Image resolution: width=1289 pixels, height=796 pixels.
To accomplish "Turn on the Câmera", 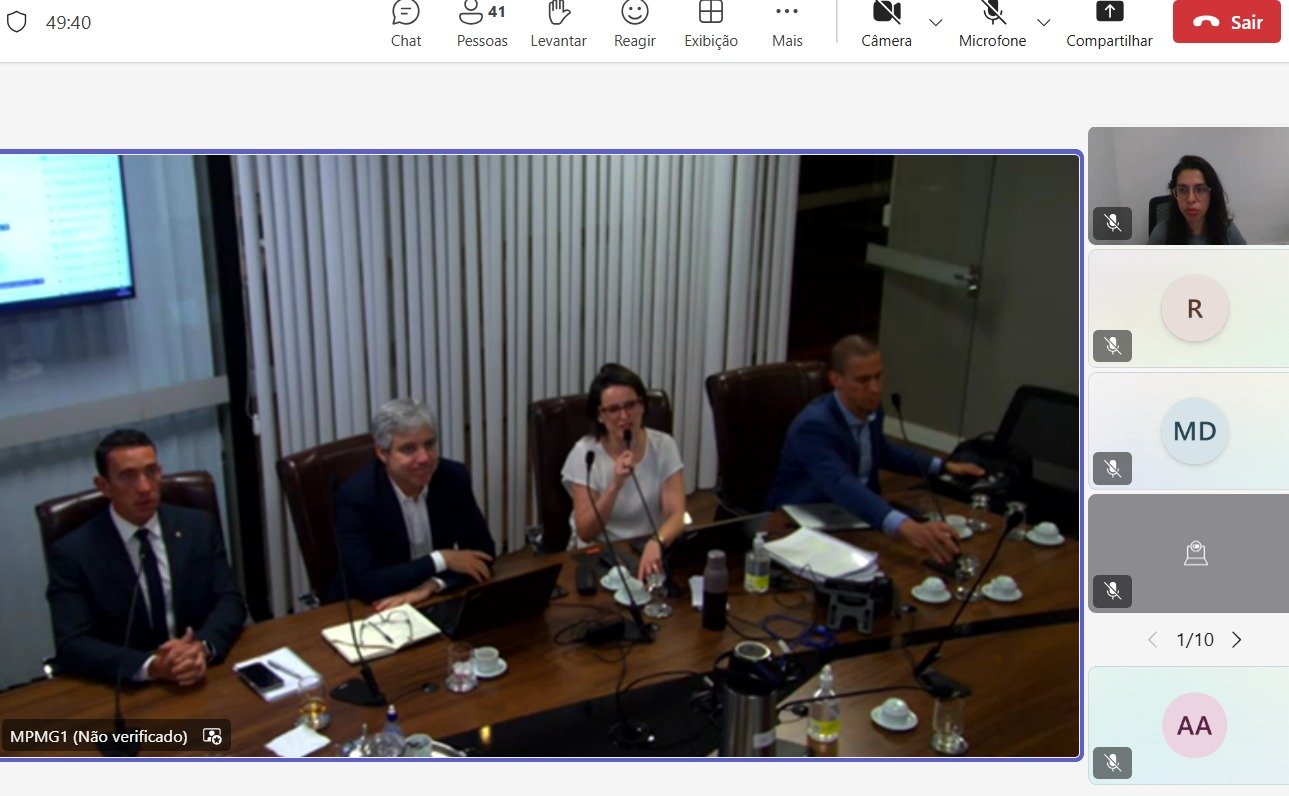I will tap(886, 24).
